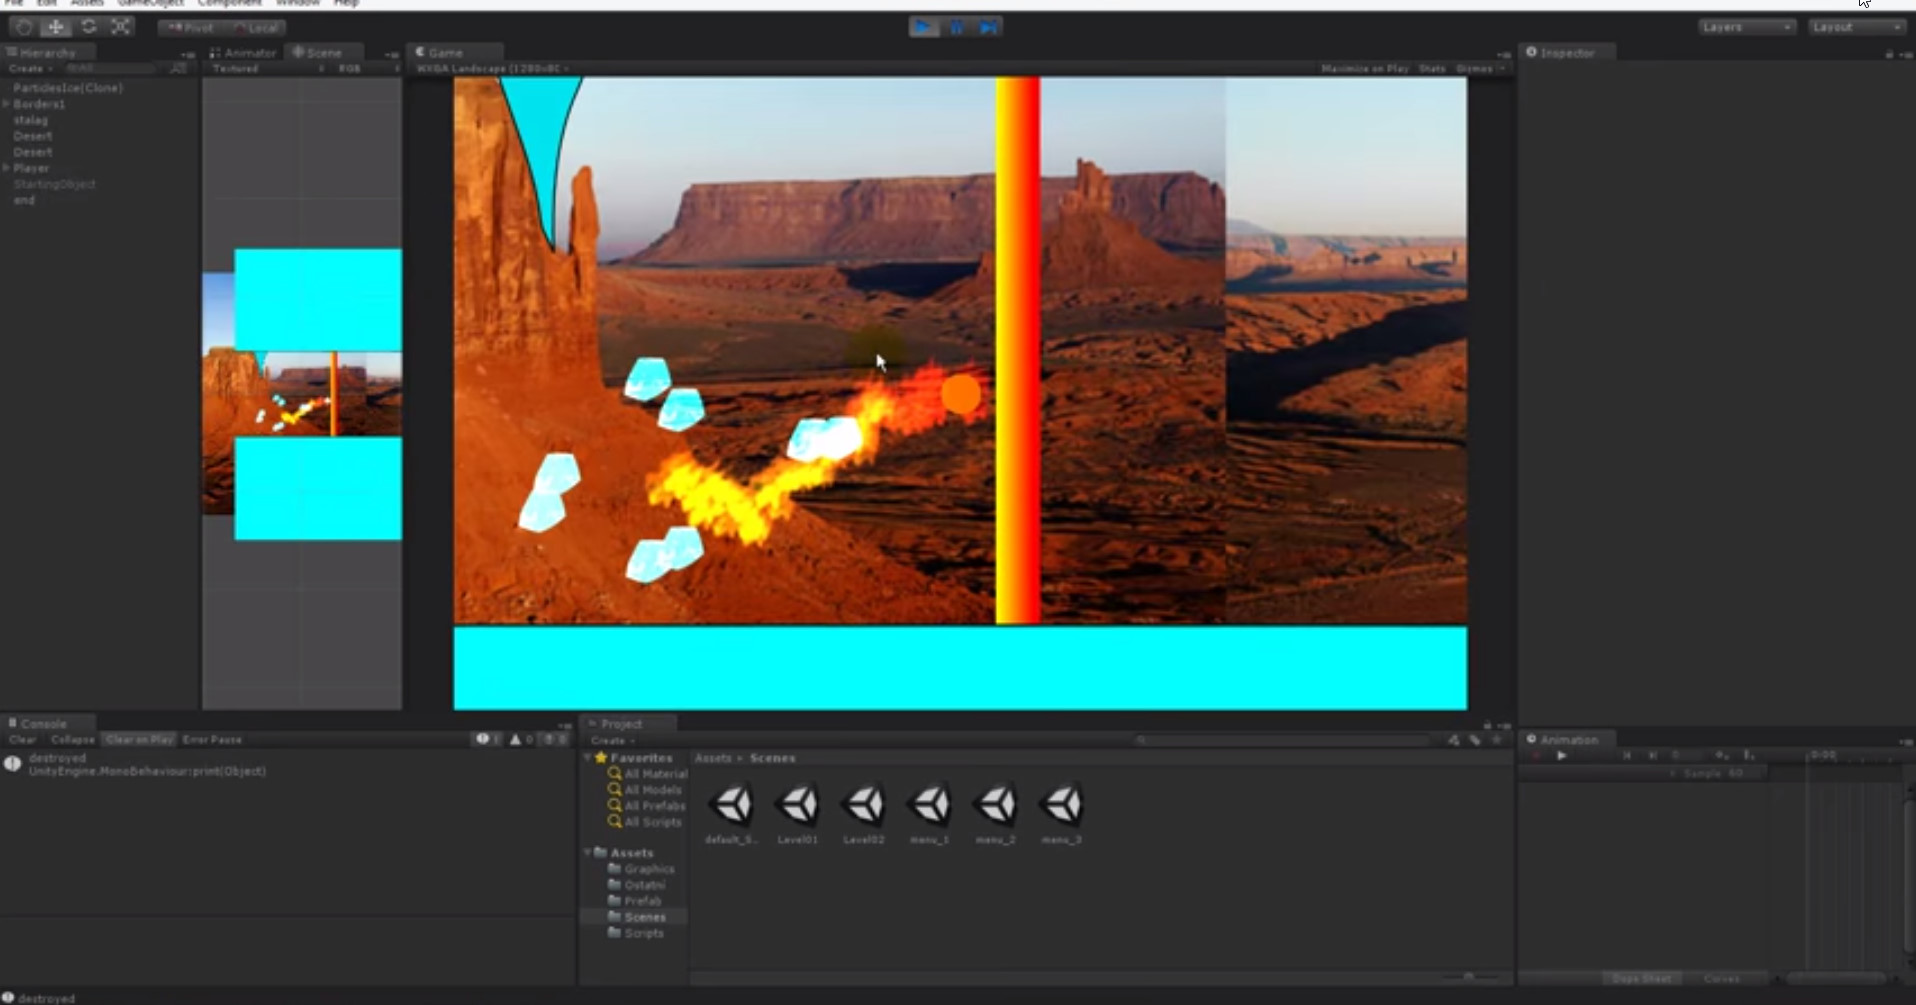Click the Console Clear button
The image size is (1916, 1005).
point(22,740)
